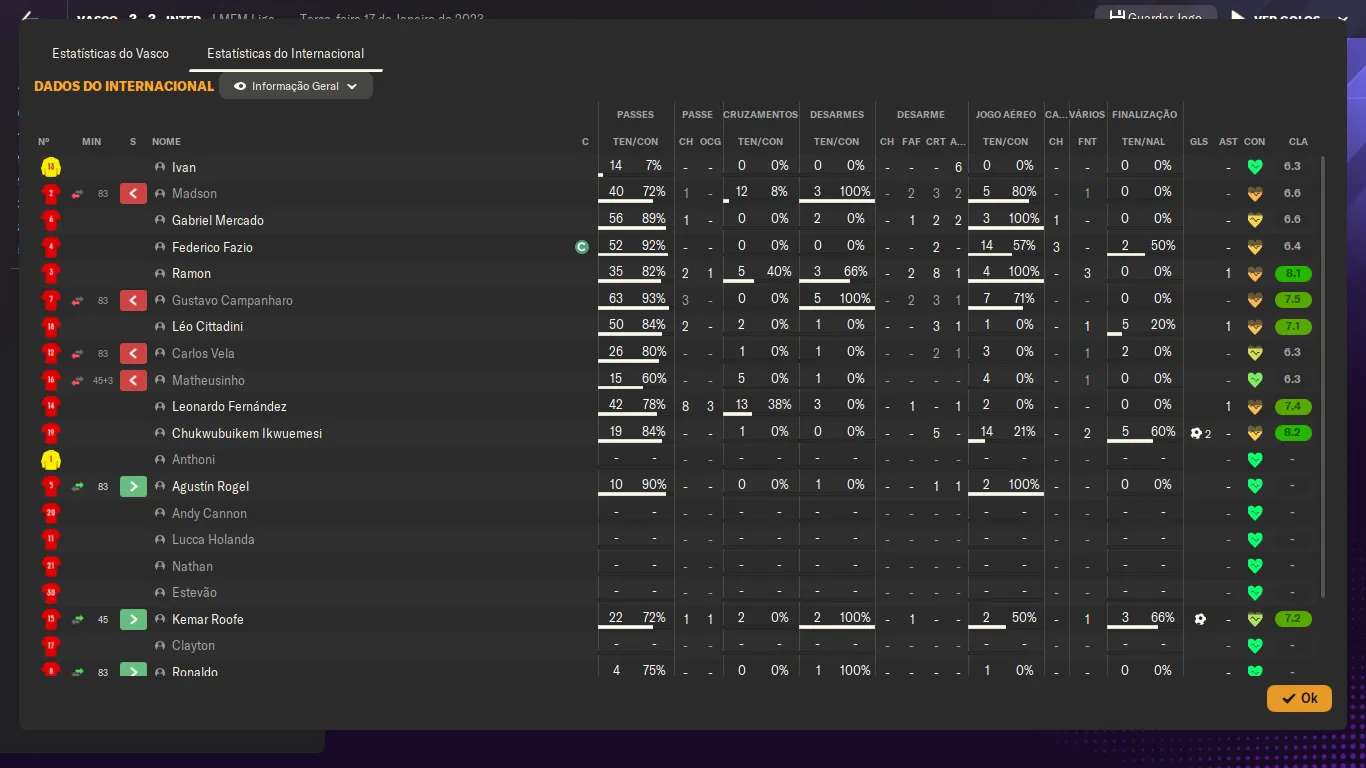This screenshot has width=1366, height=768.
Task: Sort by the PASSES column header
Action: [635, 115]
